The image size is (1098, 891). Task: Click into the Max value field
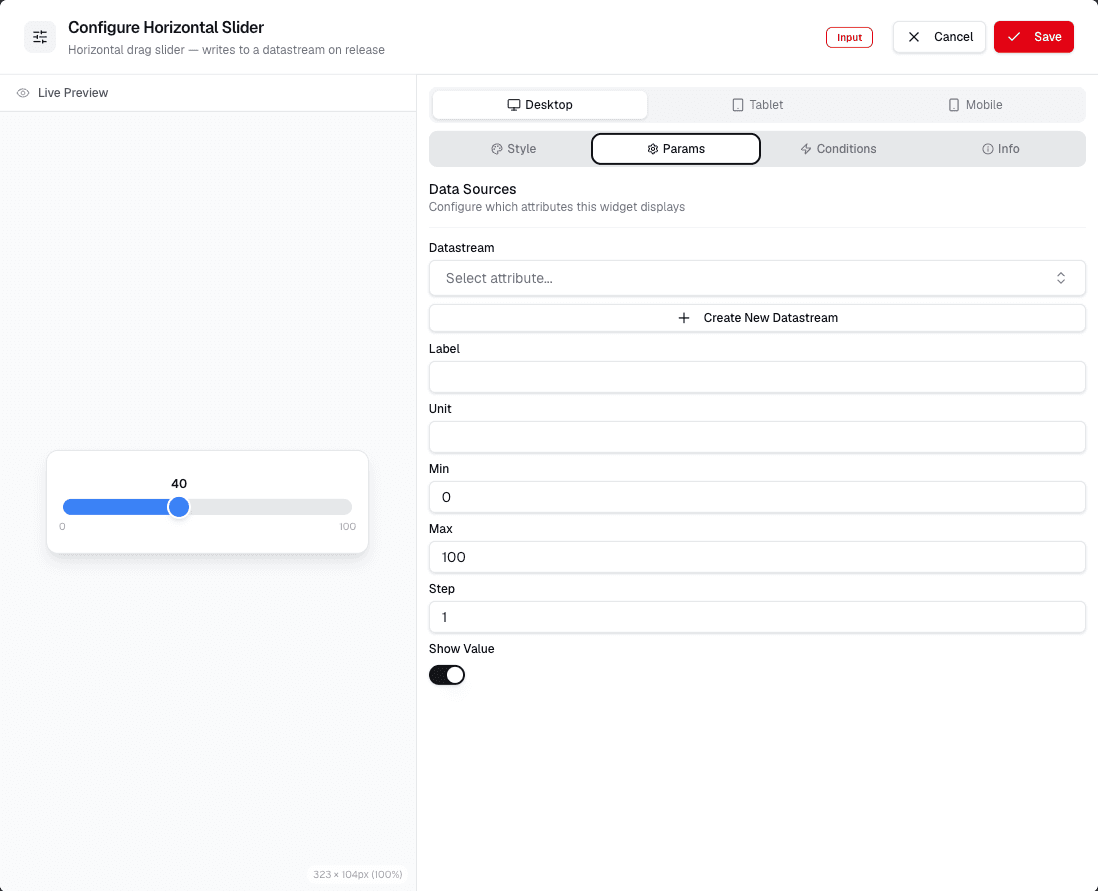click(757, 558)
